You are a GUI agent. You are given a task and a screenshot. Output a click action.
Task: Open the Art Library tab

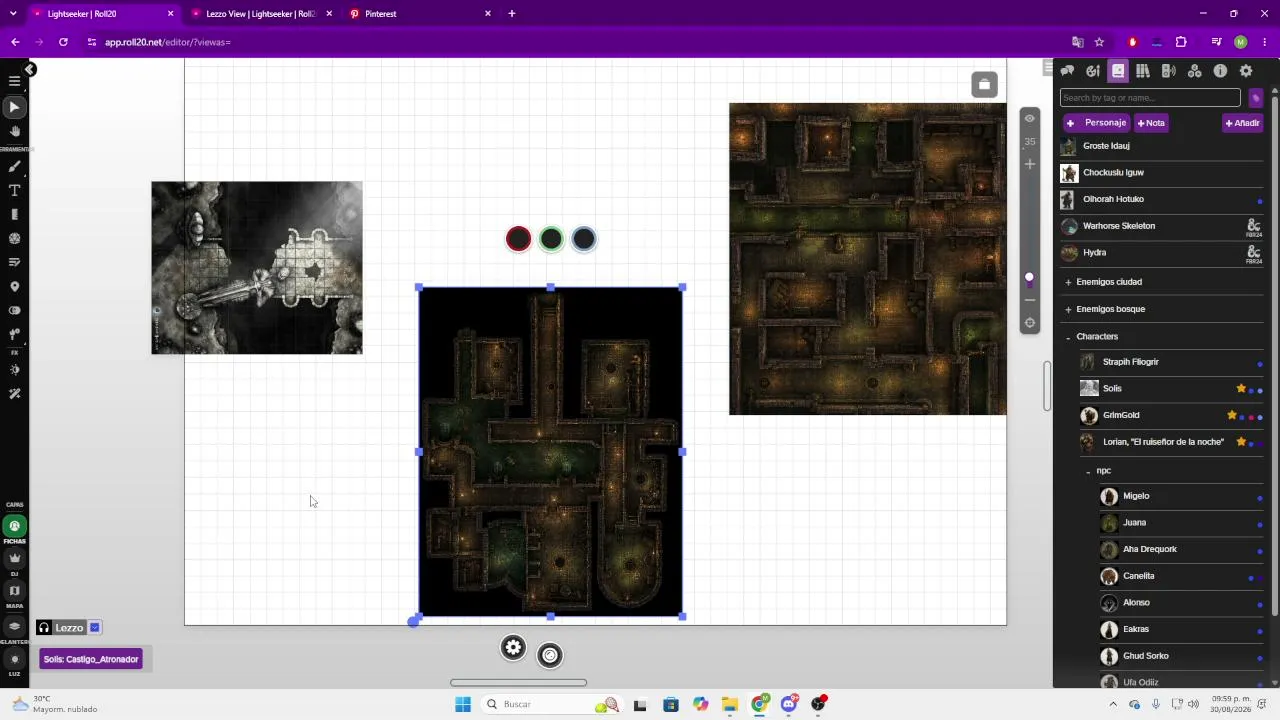(x=1093, y=71)
